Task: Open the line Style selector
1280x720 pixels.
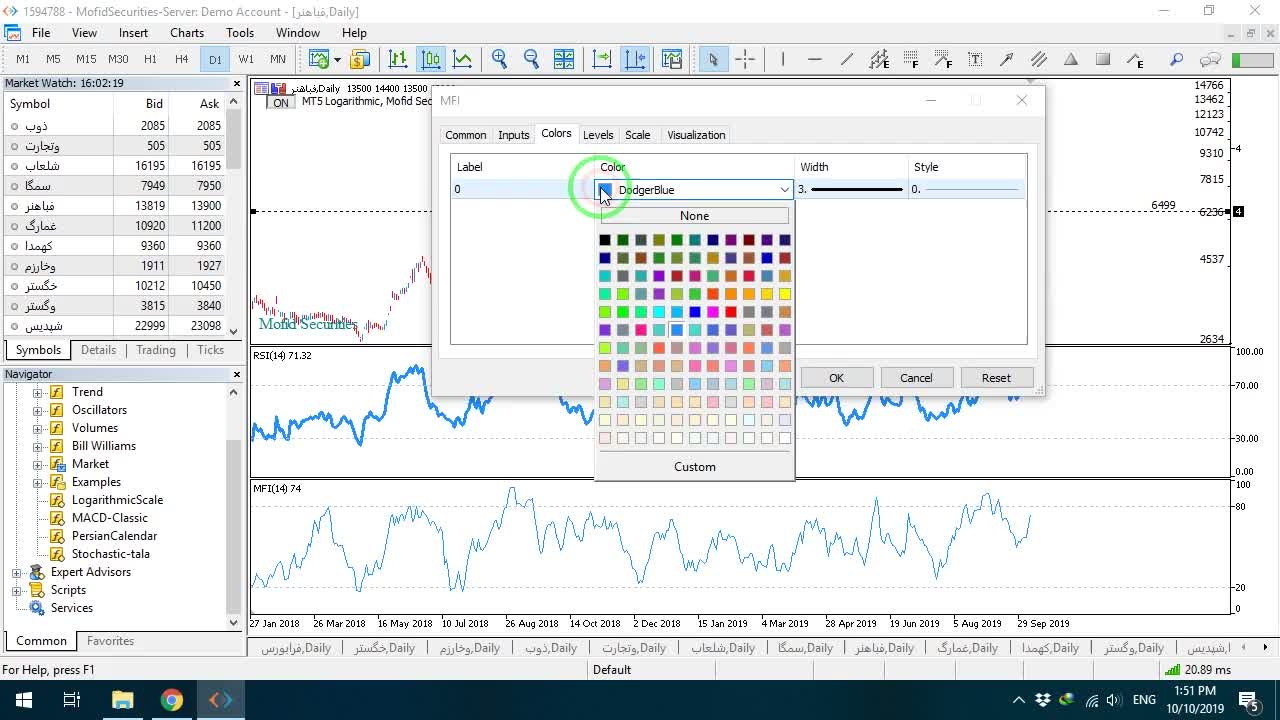Action: click(x=968, y=189)
